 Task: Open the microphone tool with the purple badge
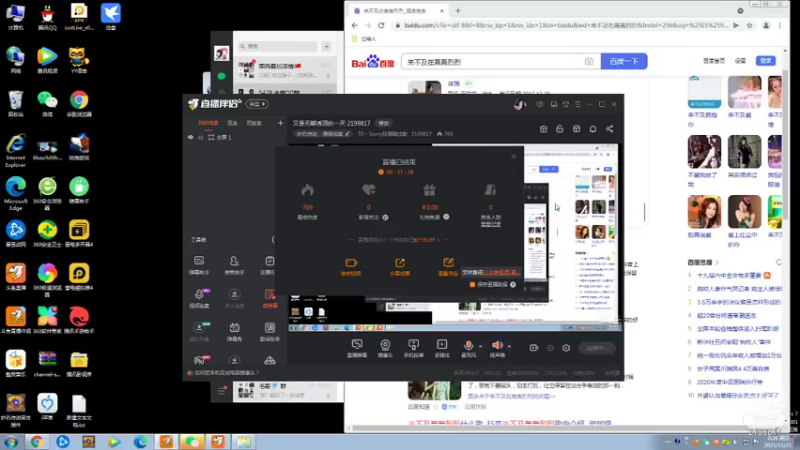(x=199, y=298)
